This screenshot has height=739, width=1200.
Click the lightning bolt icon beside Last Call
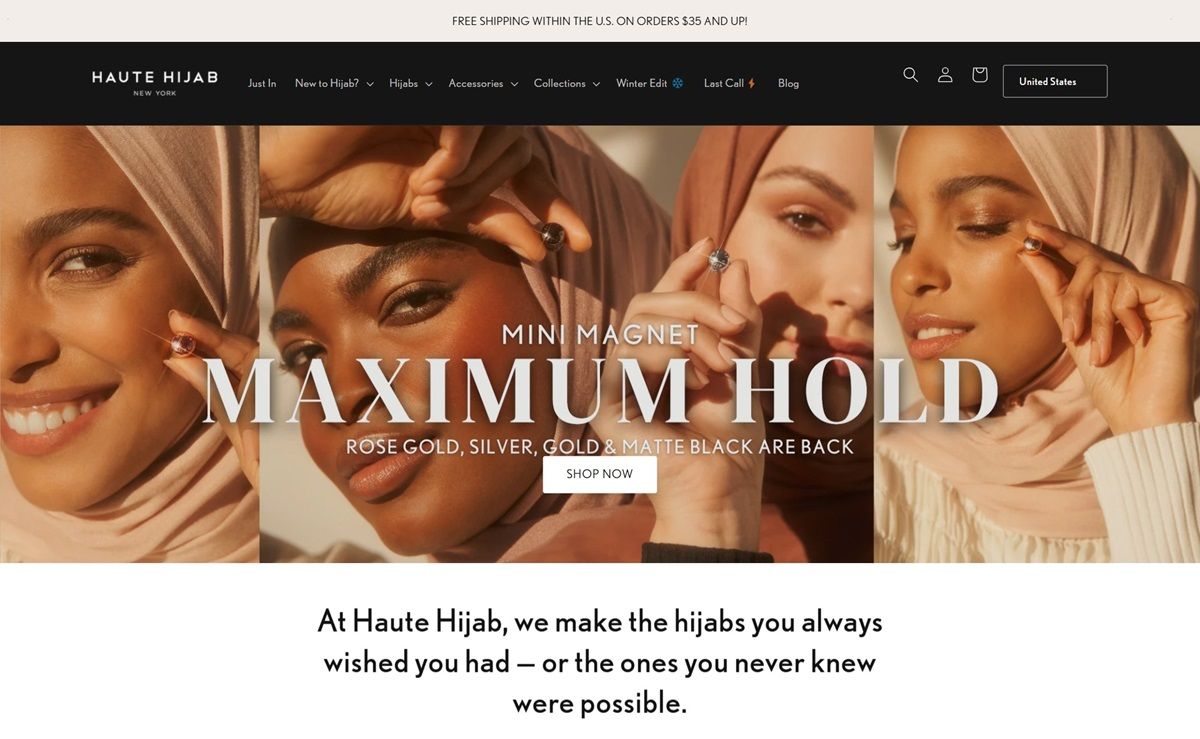[752, 83]
